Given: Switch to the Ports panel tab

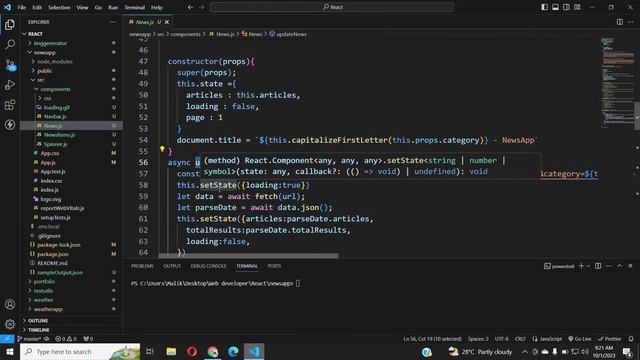Looking at the screenshot, I should 274,266.
